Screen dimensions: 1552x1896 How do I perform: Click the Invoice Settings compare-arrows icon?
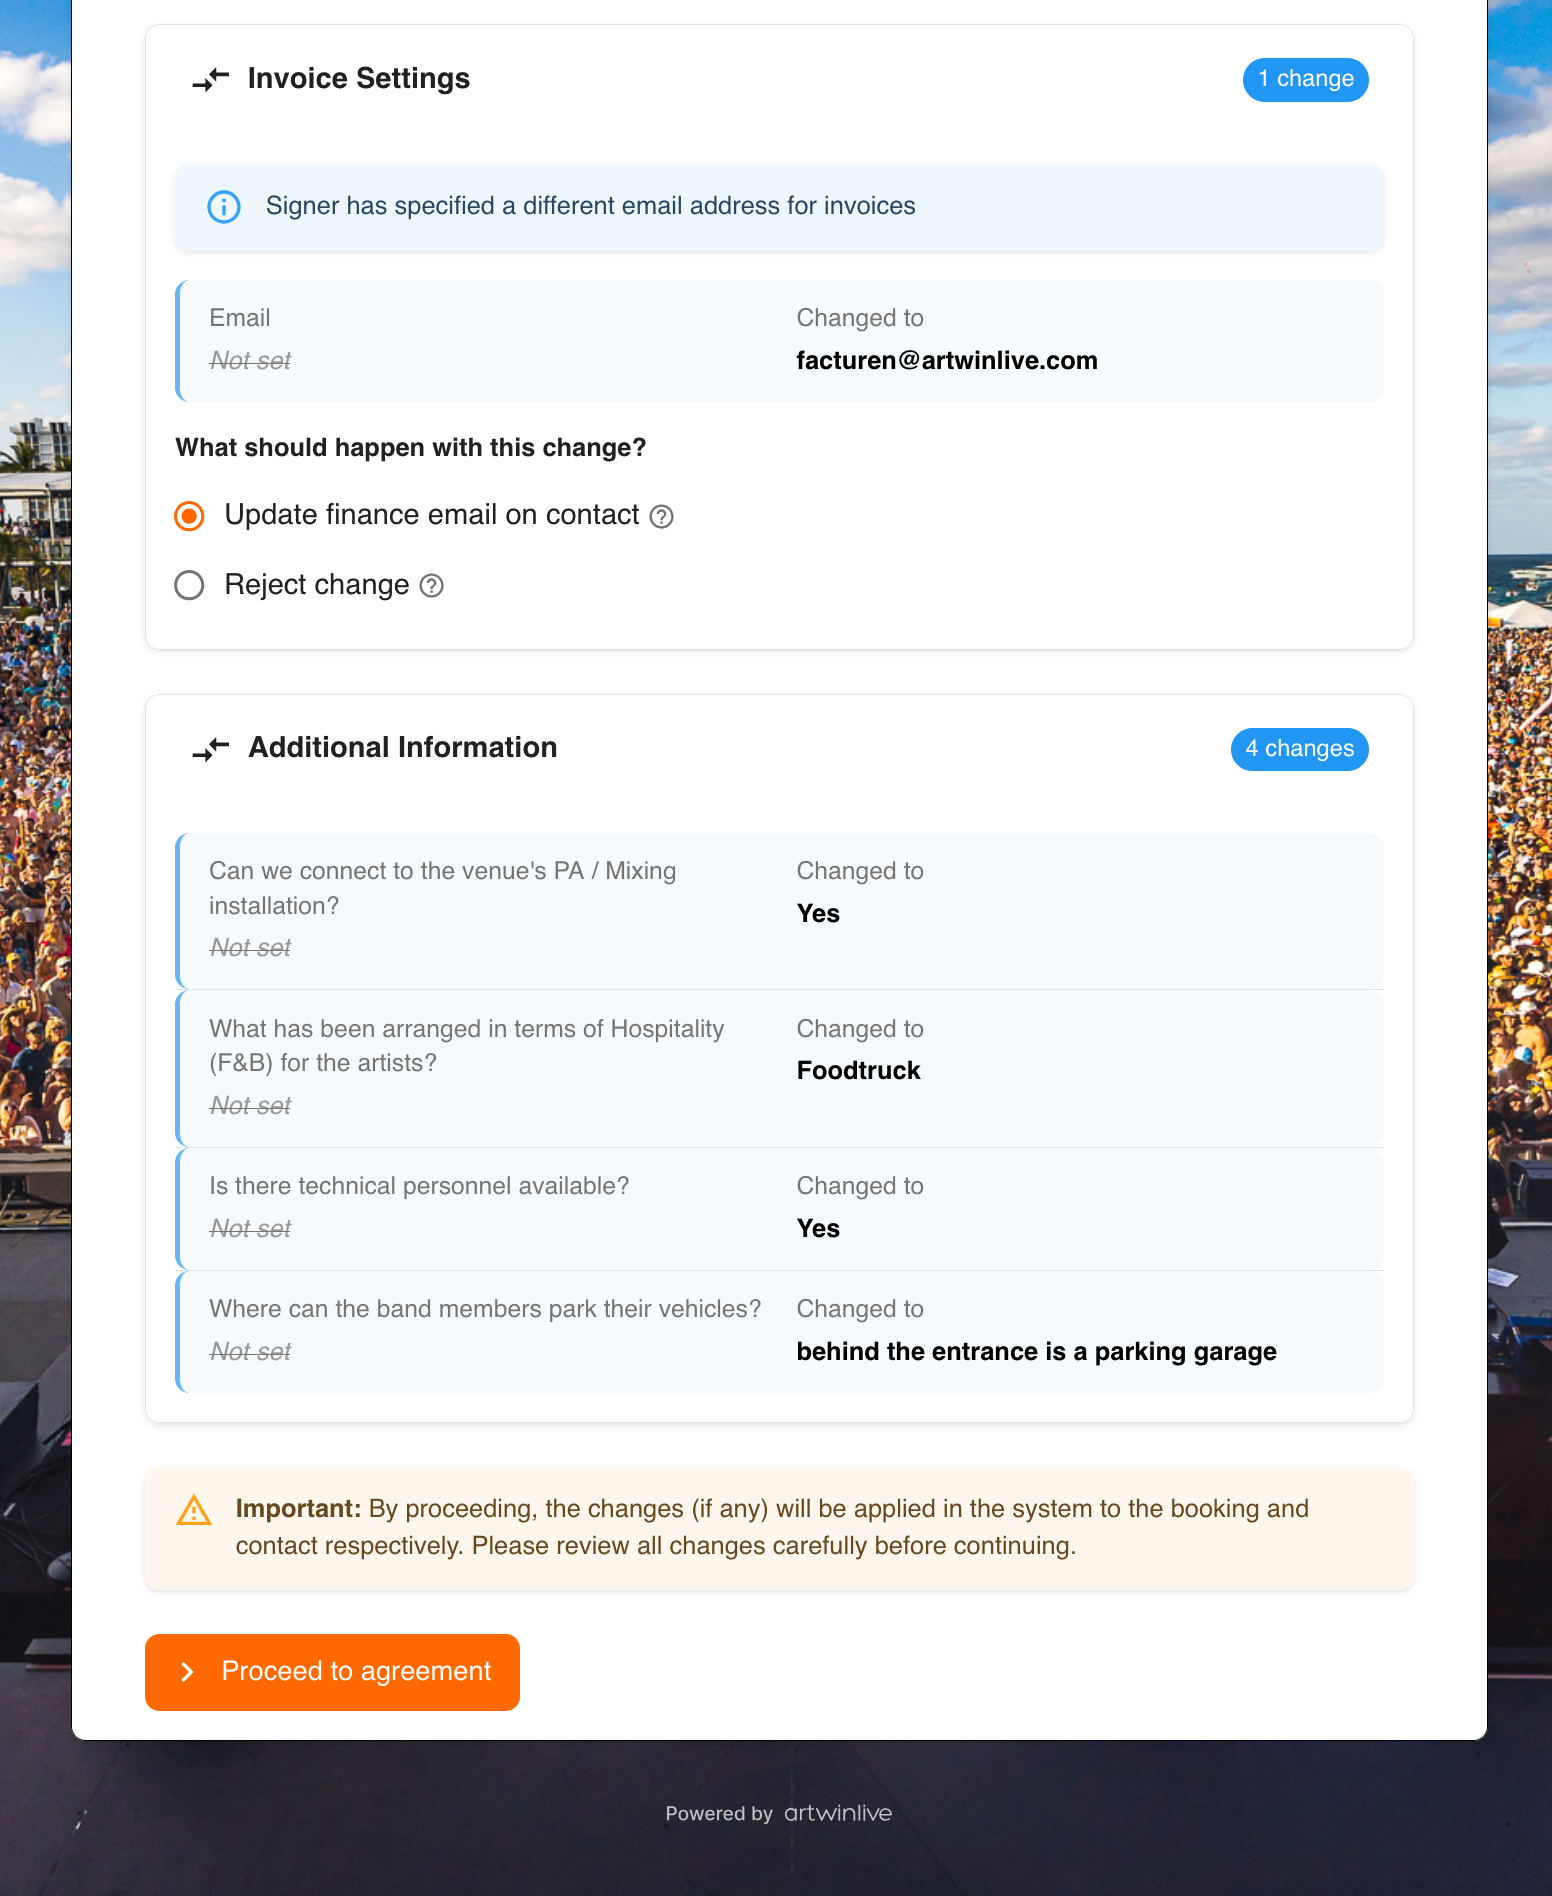(211, 79)
